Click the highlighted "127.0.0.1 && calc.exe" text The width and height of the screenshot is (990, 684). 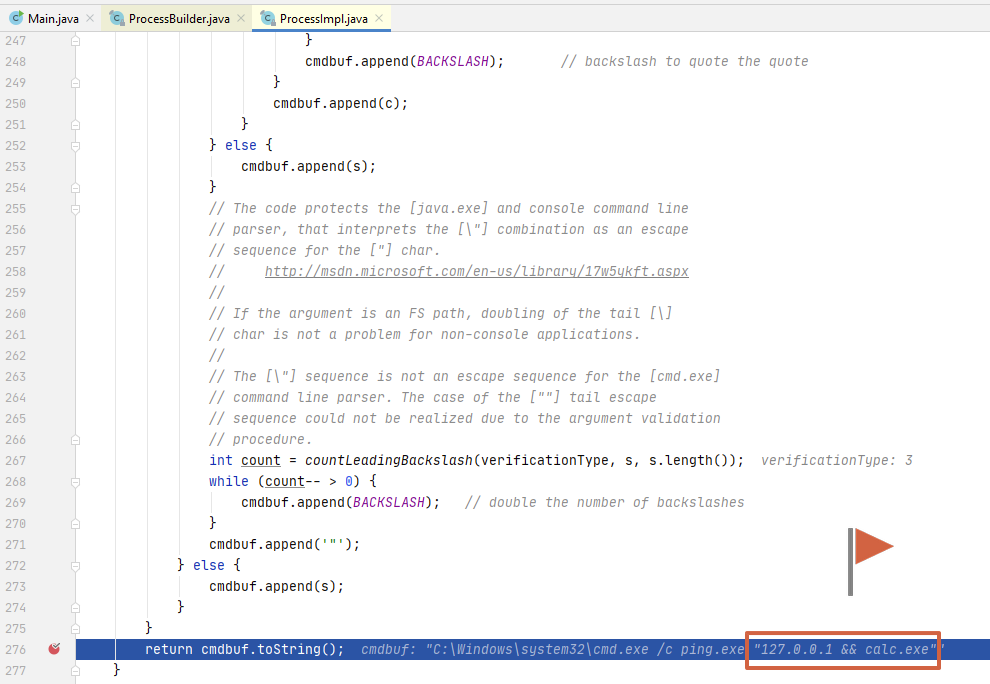[x=842, y=649]
